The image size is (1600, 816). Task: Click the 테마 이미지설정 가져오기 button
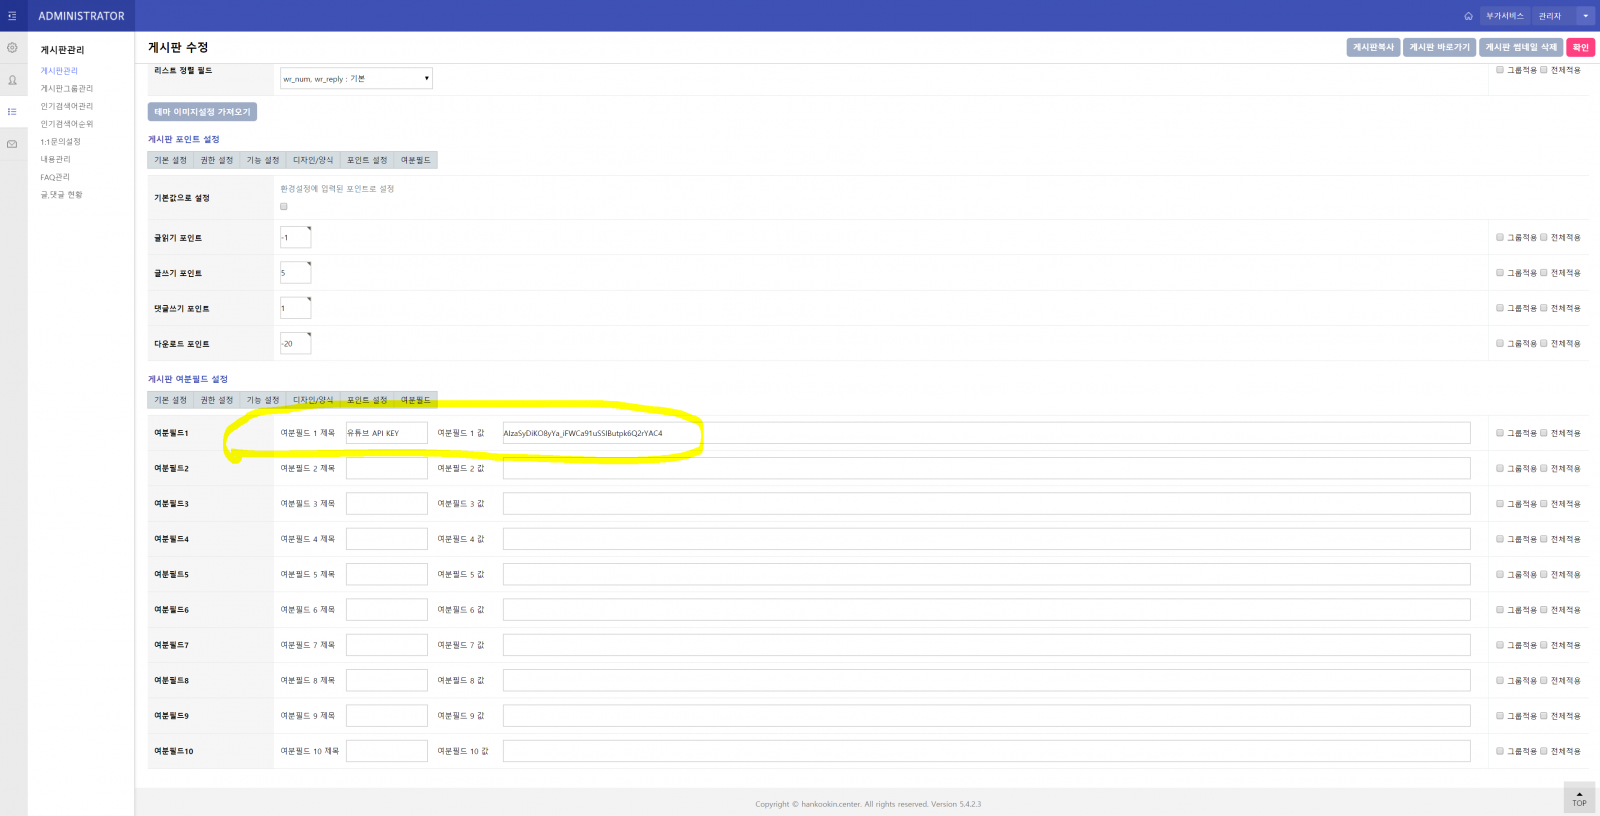pyautogui.click(x=202, y=112)
